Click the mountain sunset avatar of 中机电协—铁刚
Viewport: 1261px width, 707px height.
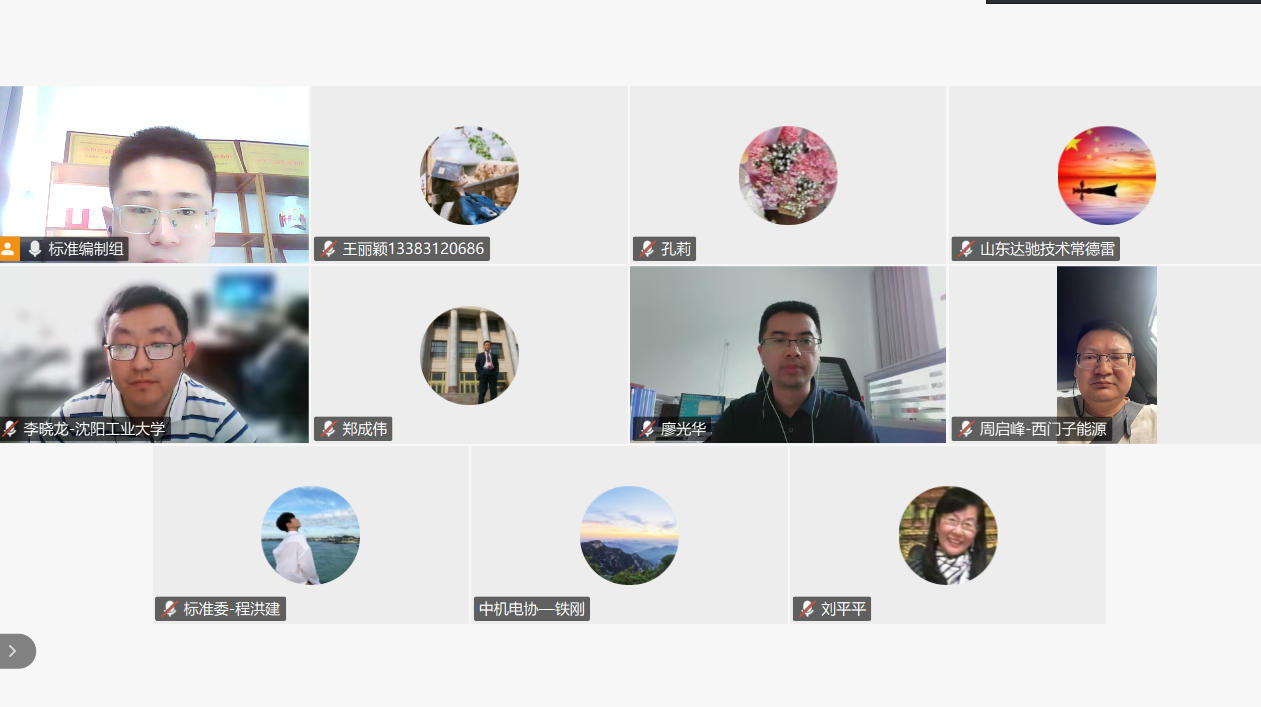[629, 535]
